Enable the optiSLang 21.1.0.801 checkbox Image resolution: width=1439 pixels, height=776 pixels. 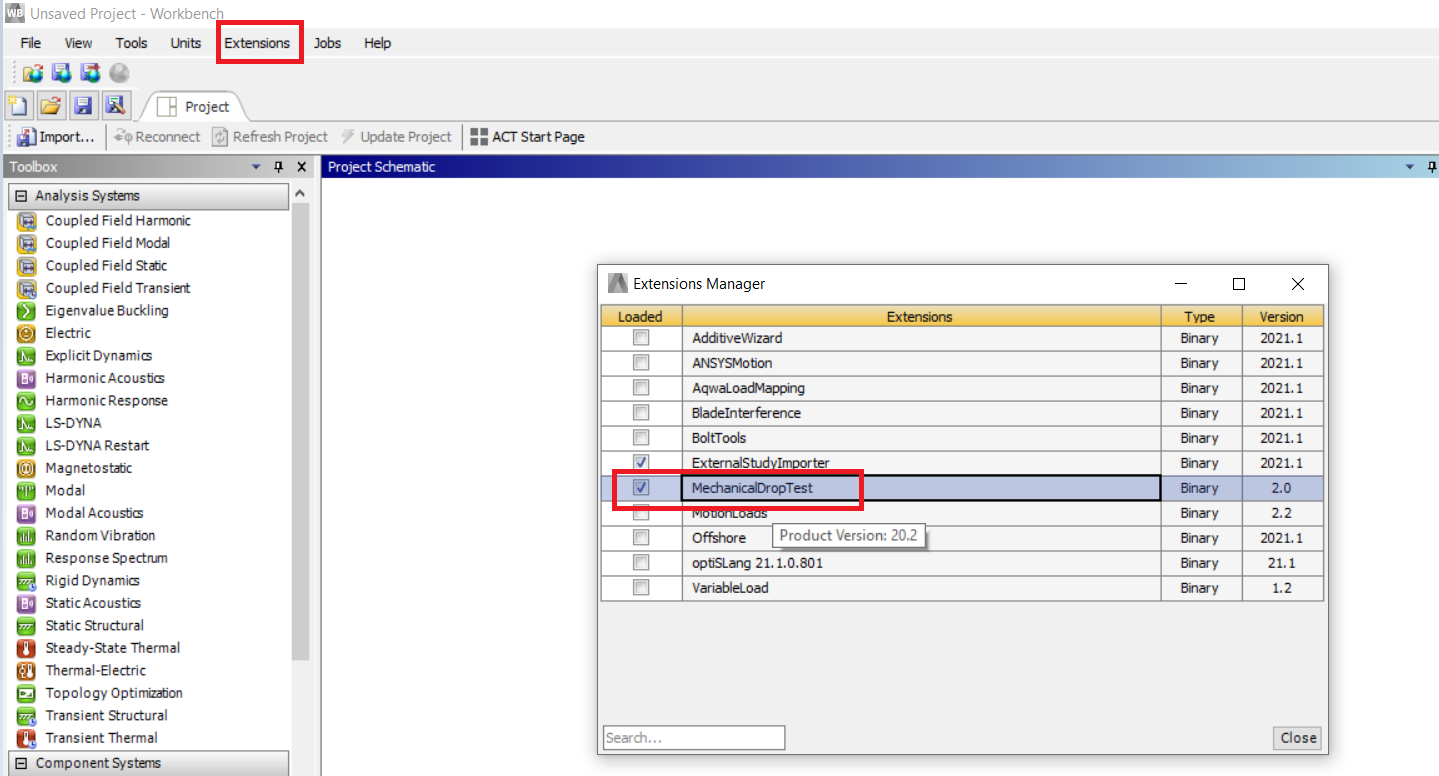click(641, 563)
